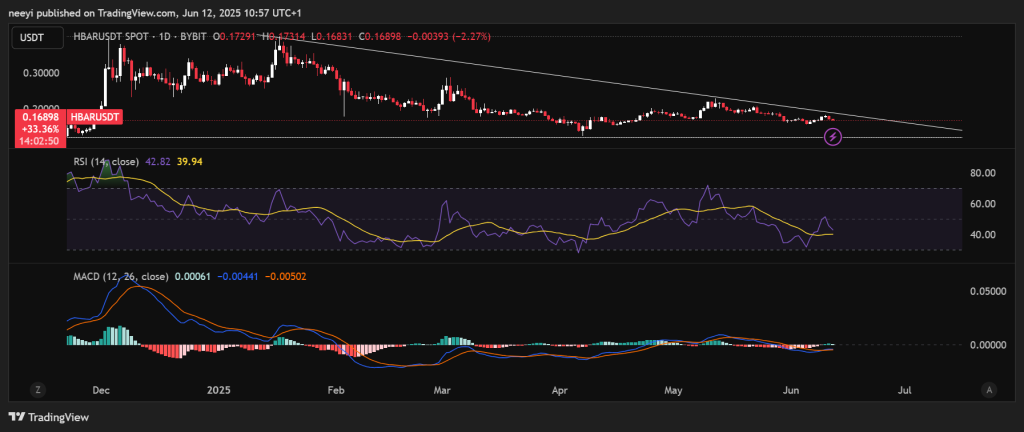1024x432 pixels.
Task: Click the purple lightning event marker
Action: [833, 137]
